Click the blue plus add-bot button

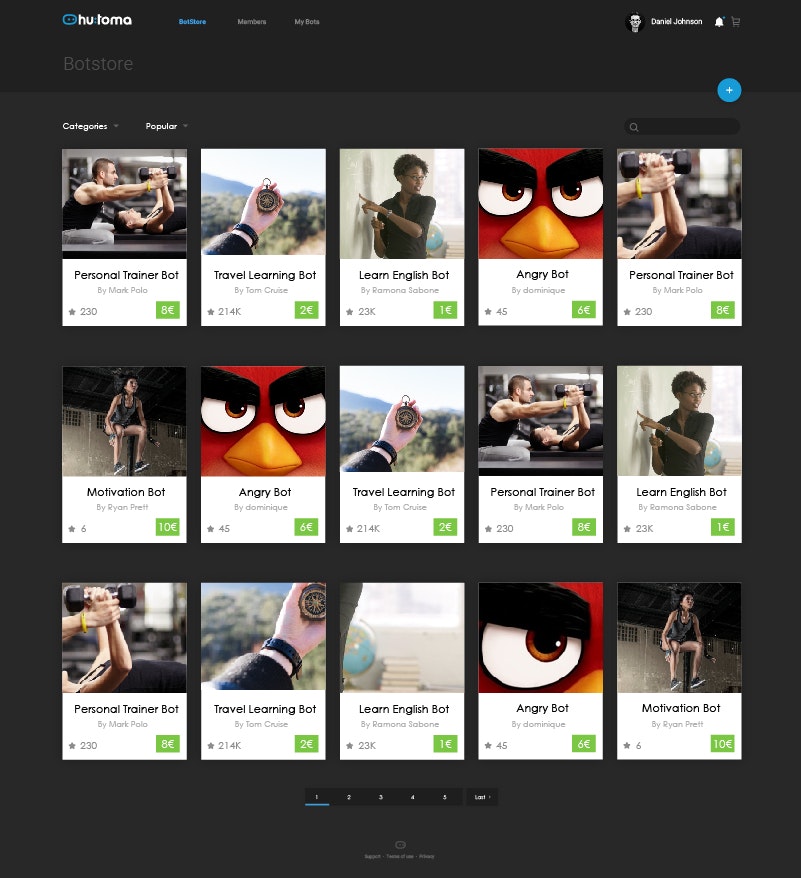pos(729,90)
